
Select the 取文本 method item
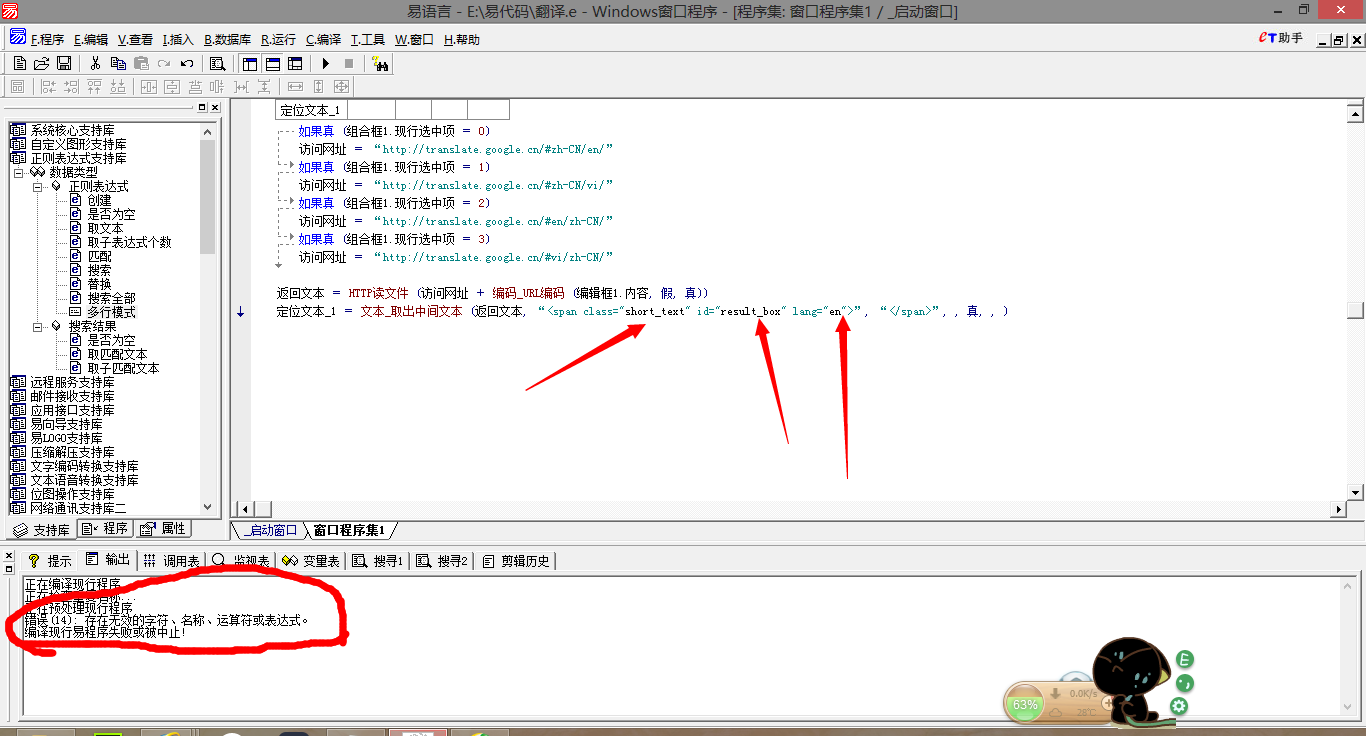(106, 228)
